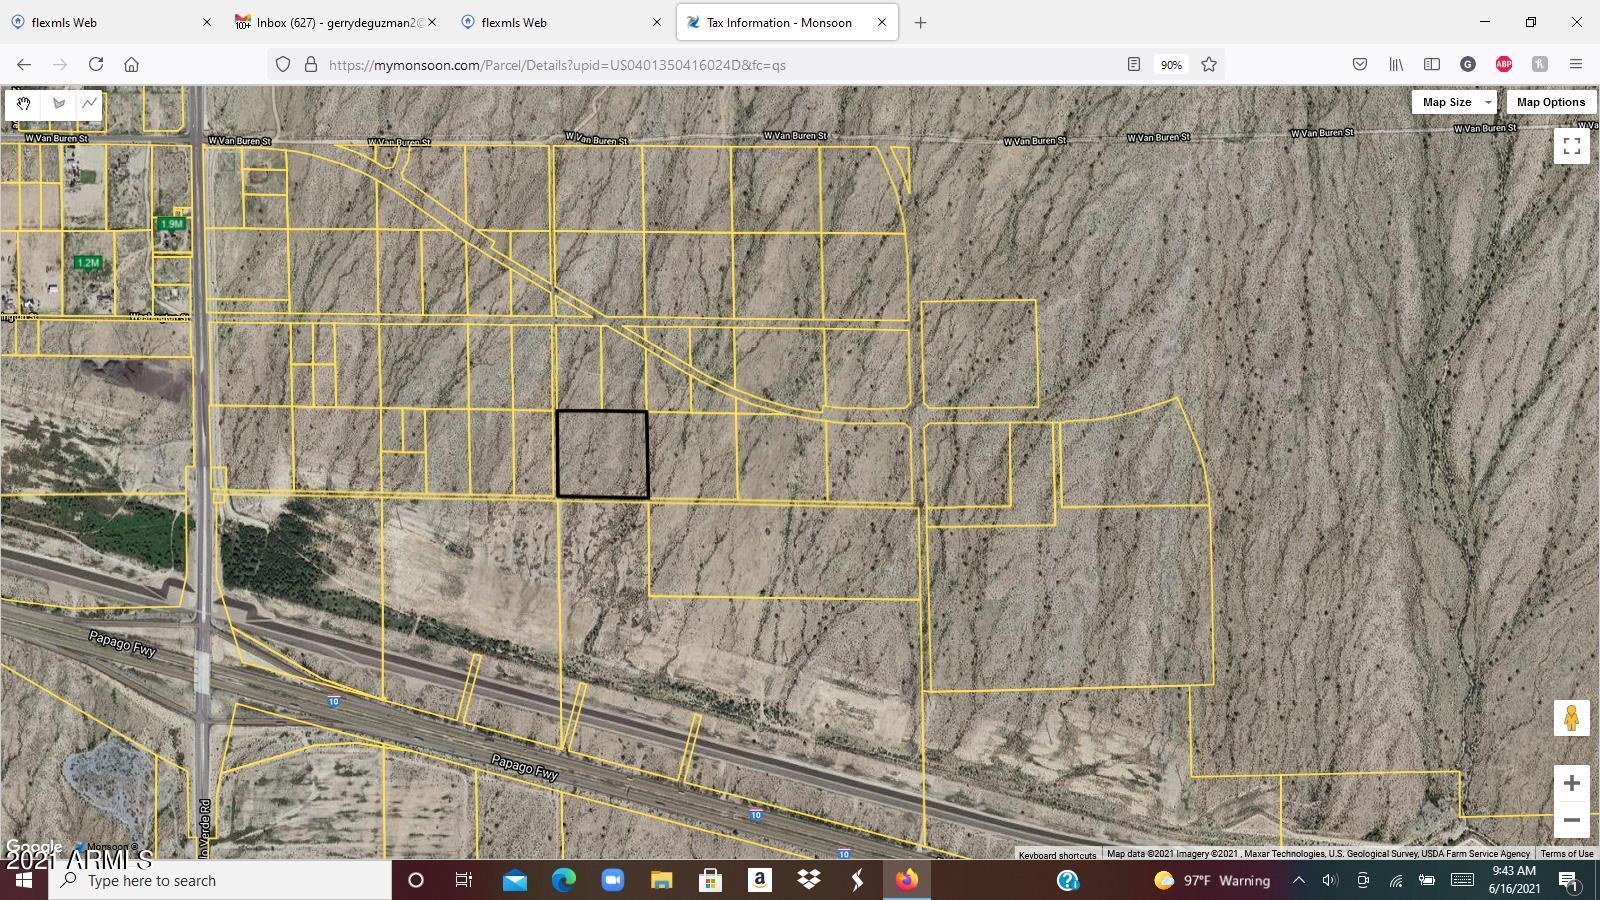Open the Map Size dropdown
The image size is (1600, 900).
pos(1453,101)
